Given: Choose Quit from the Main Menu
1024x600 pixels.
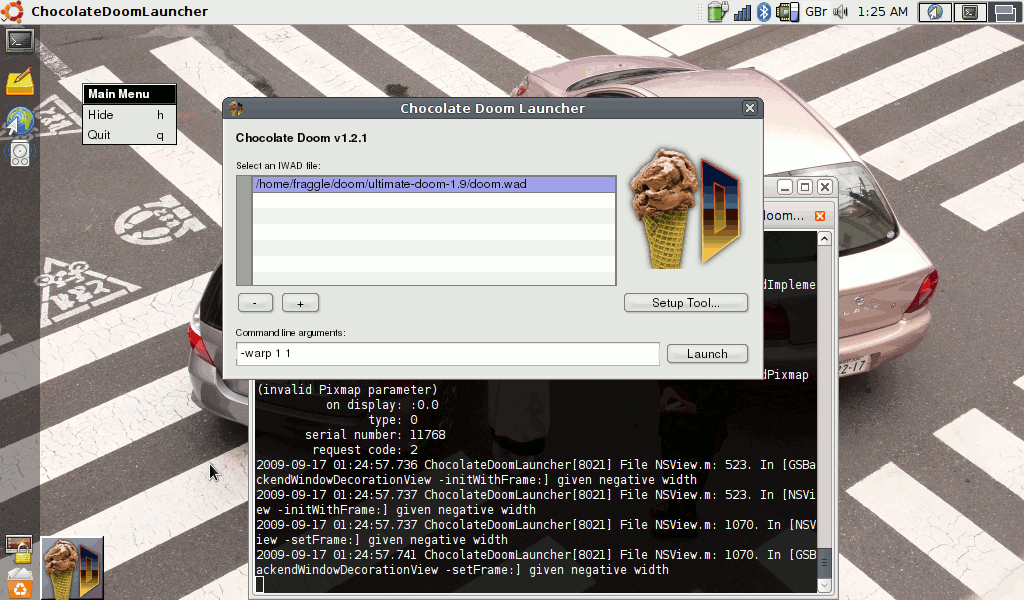Looking at the screenshot, I should tap(129, 134).
